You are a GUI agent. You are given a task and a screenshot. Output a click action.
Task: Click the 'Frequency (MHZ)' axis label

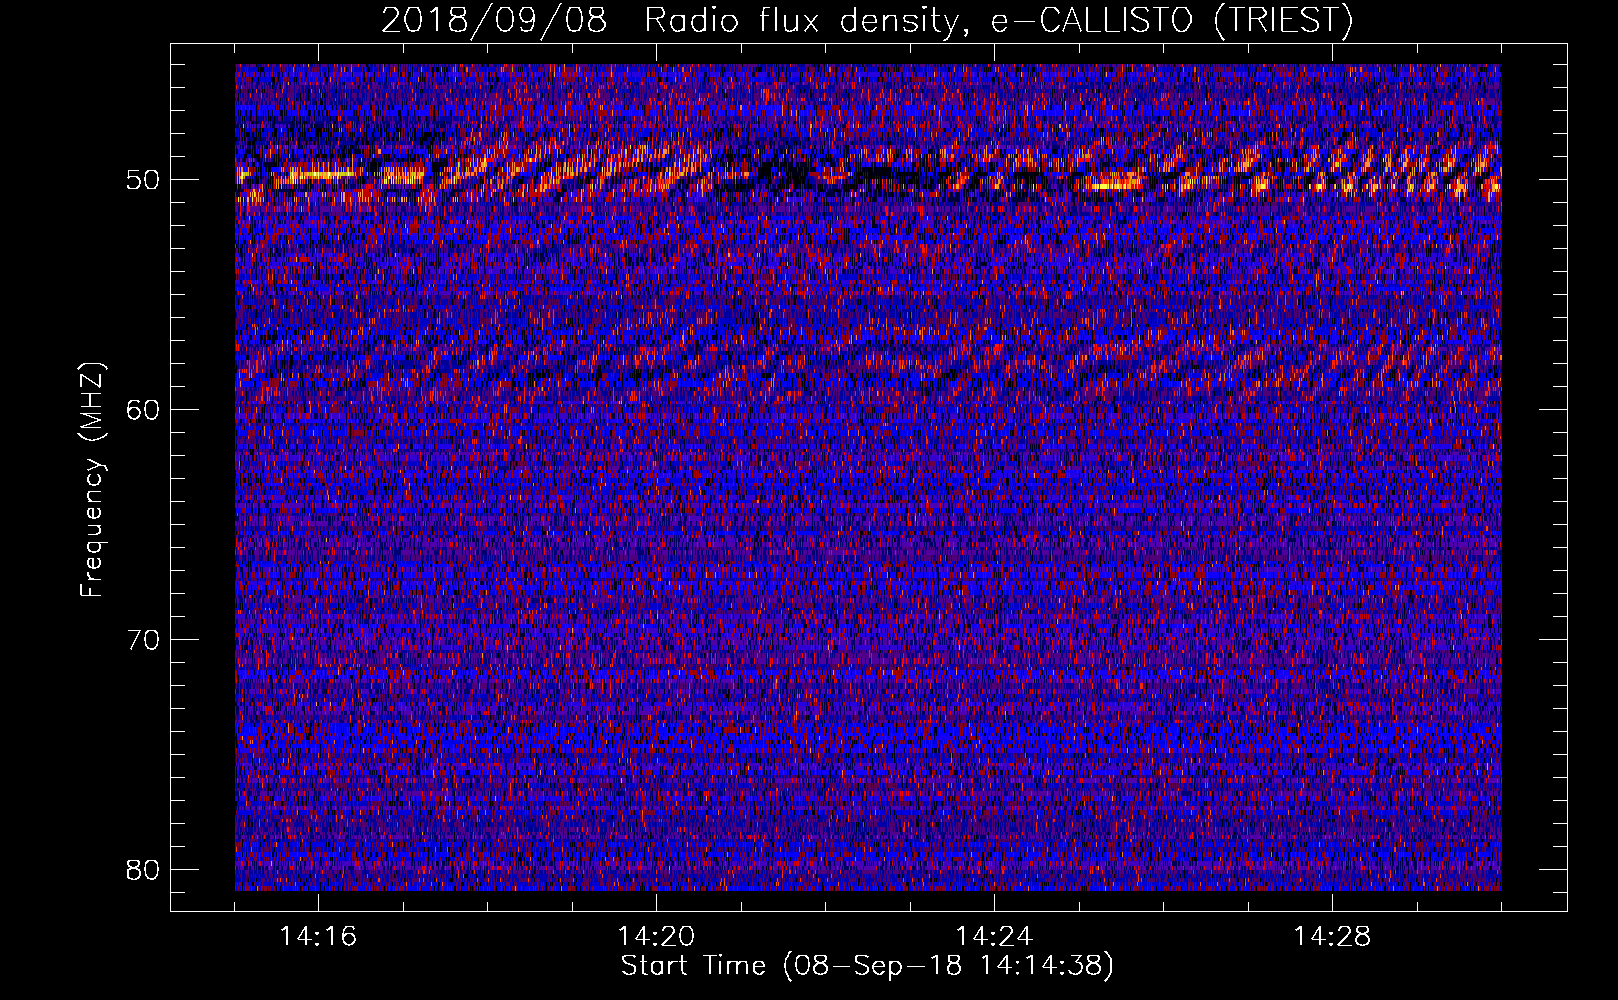click(92, 480)
